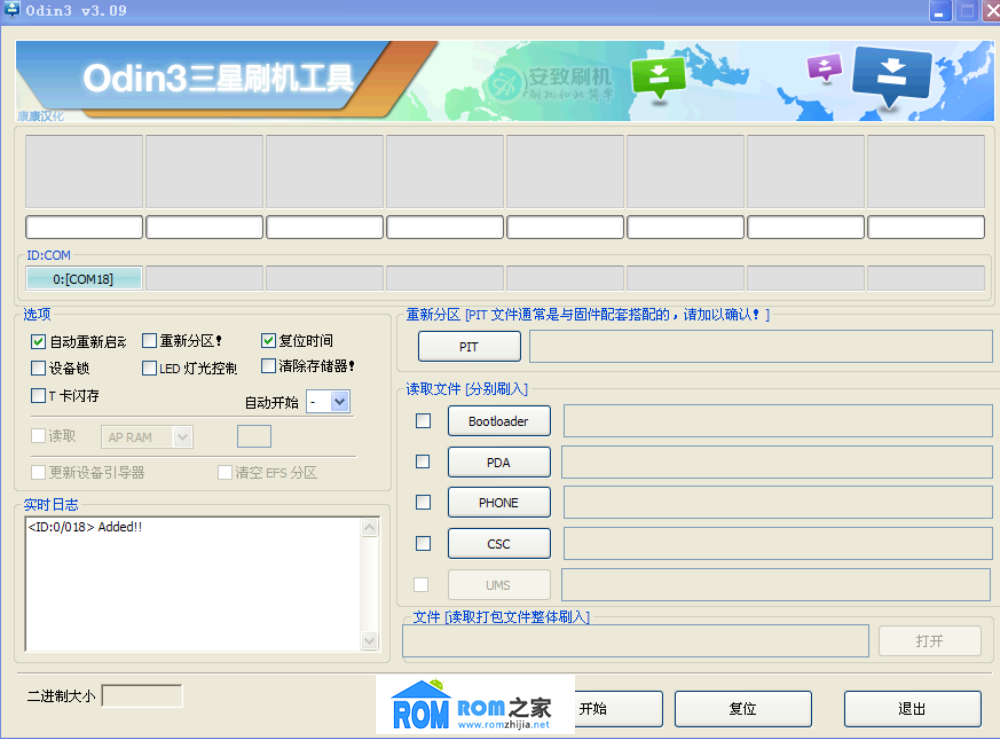Disable the 复位时间 checkbox
This screenshot has width=1000, height=739.
pyautogui.click(x=268, y=341)
